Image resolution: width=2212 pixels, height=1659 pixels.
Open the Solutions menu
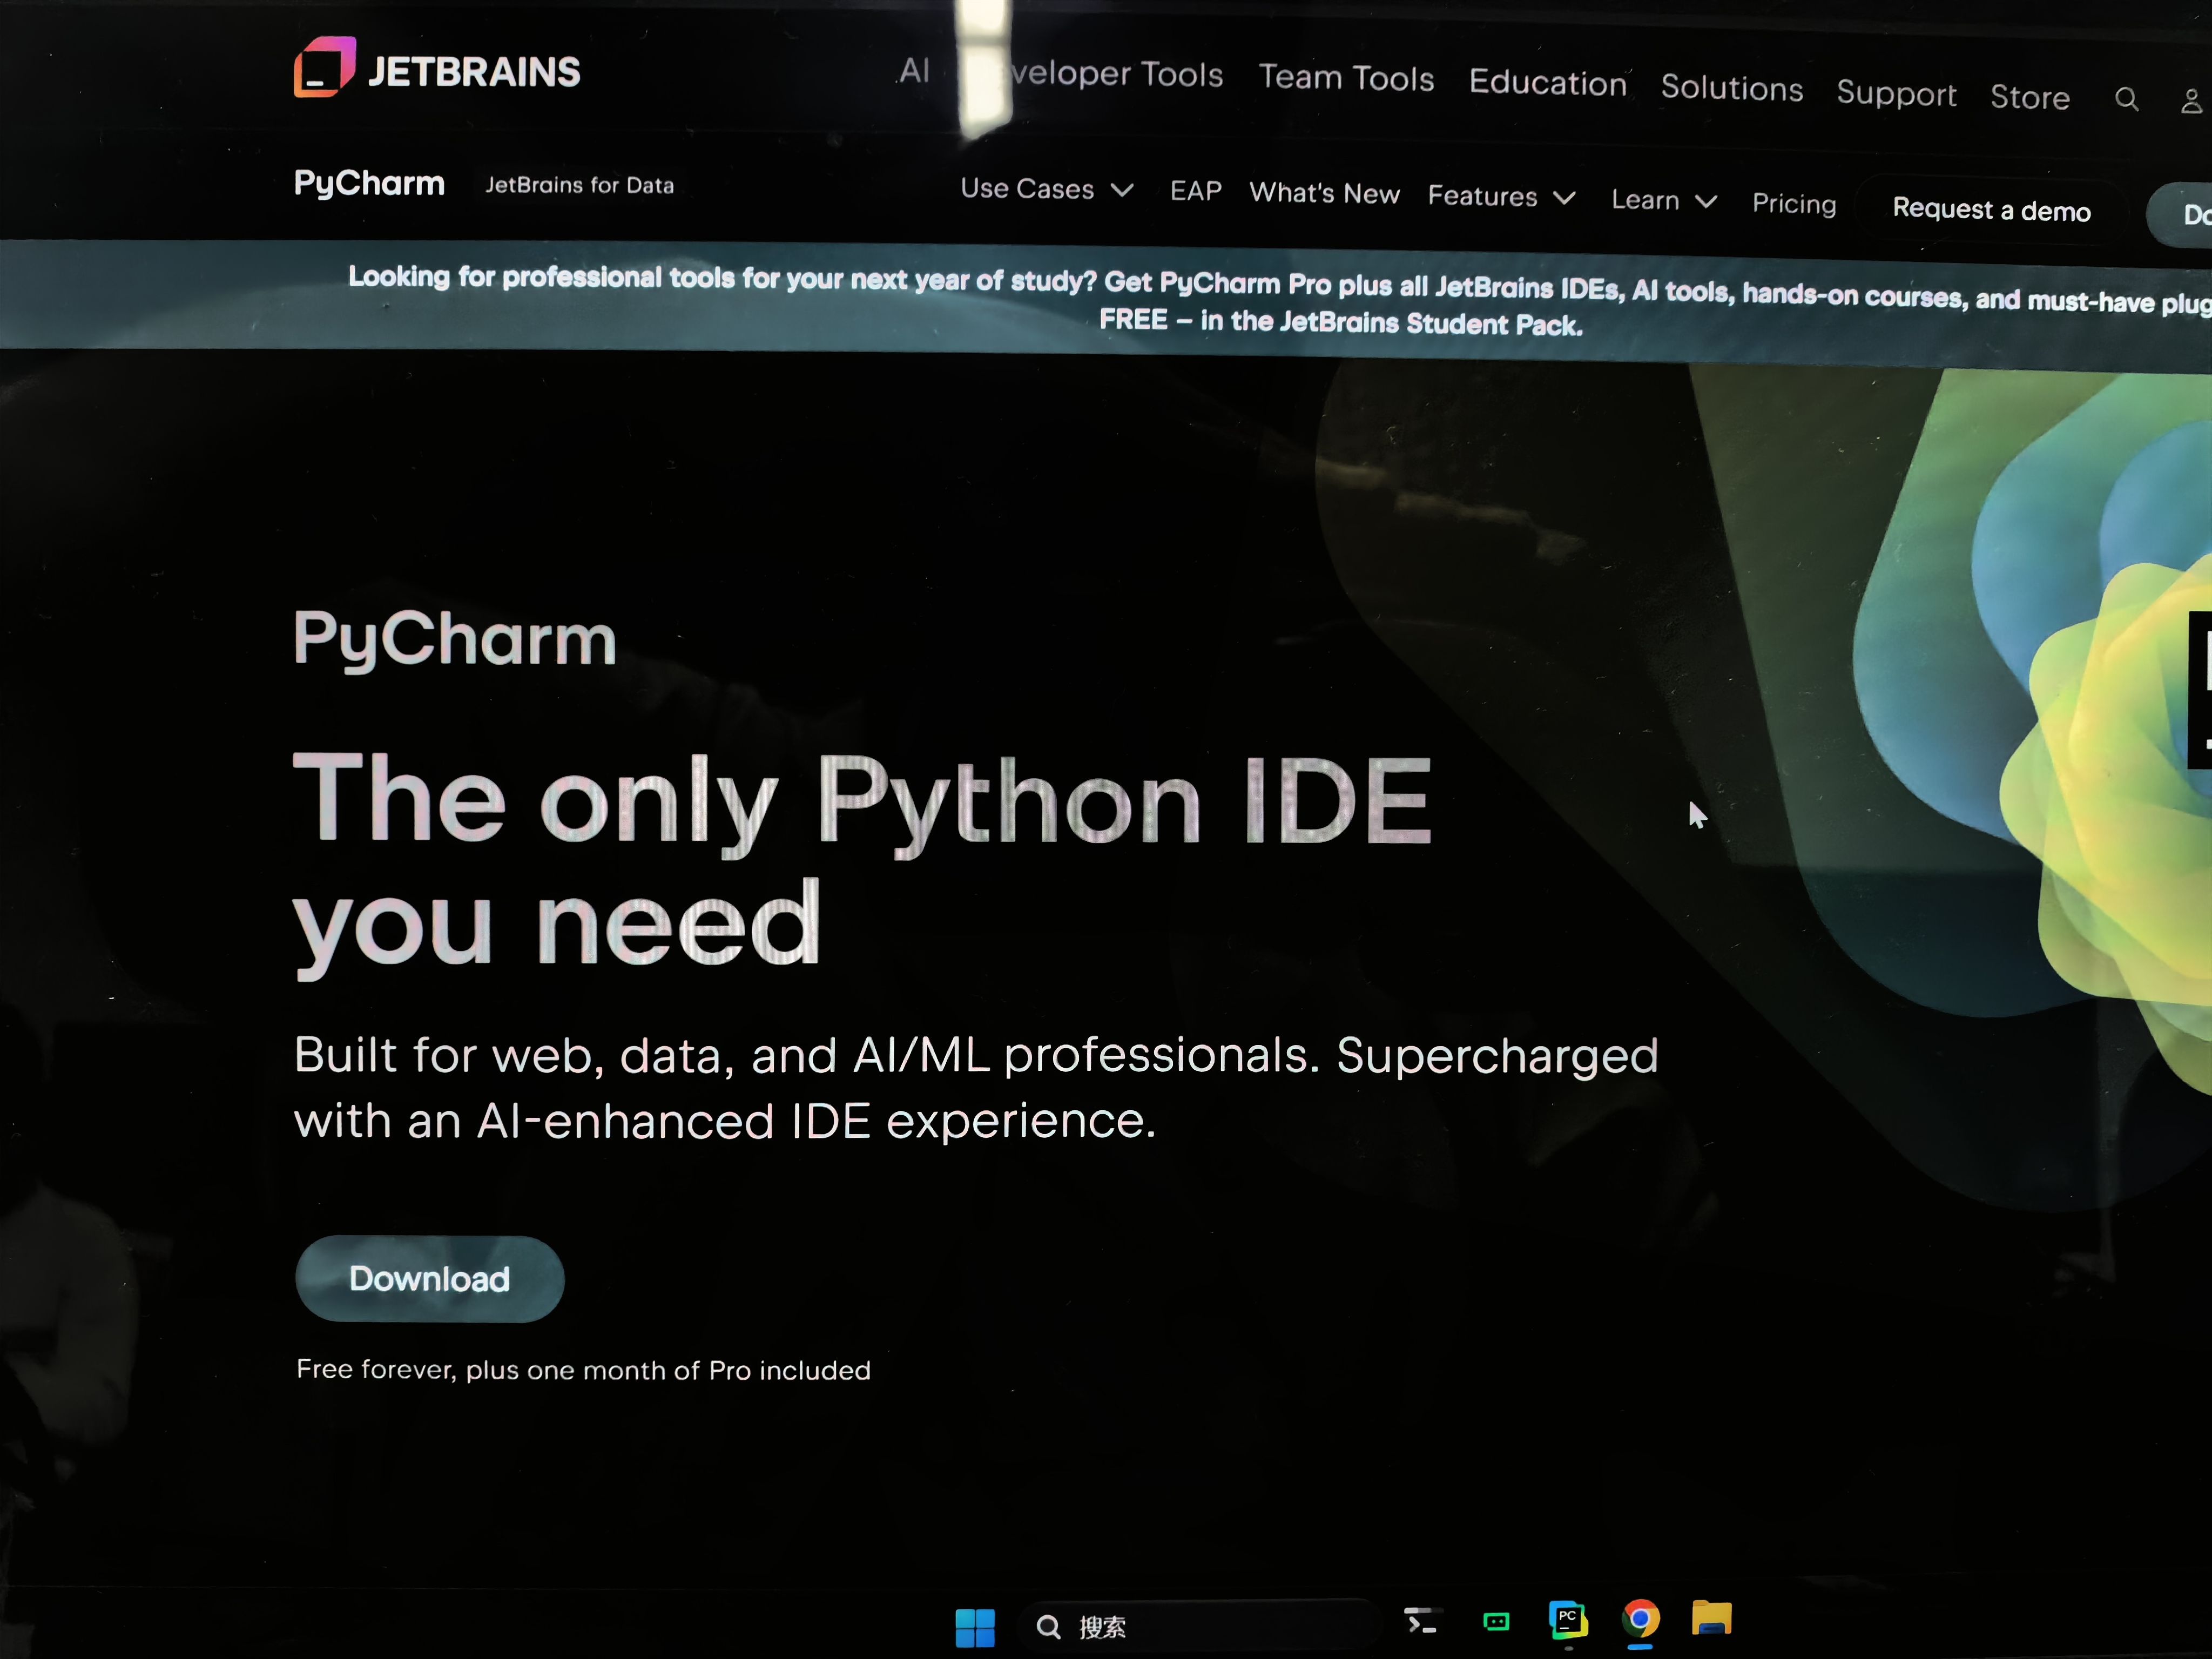tap(1732, 88)
